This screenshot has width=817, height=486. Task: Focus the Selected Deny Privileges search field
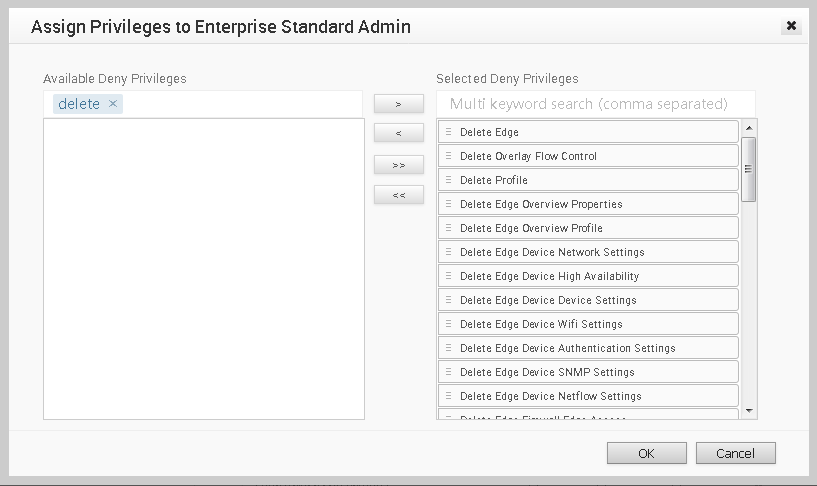point(596,104)
